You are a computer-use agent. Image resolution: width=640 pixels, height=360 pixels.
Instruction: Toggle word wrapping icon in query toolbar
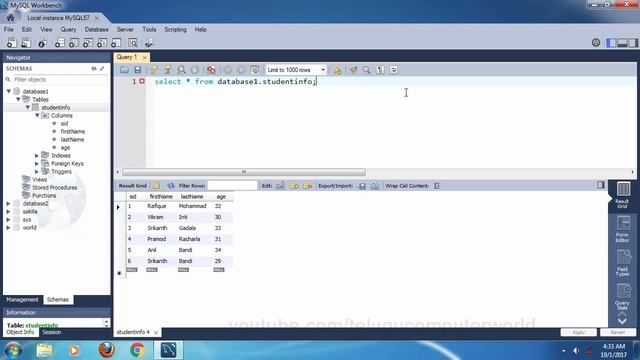click(393, 70)
